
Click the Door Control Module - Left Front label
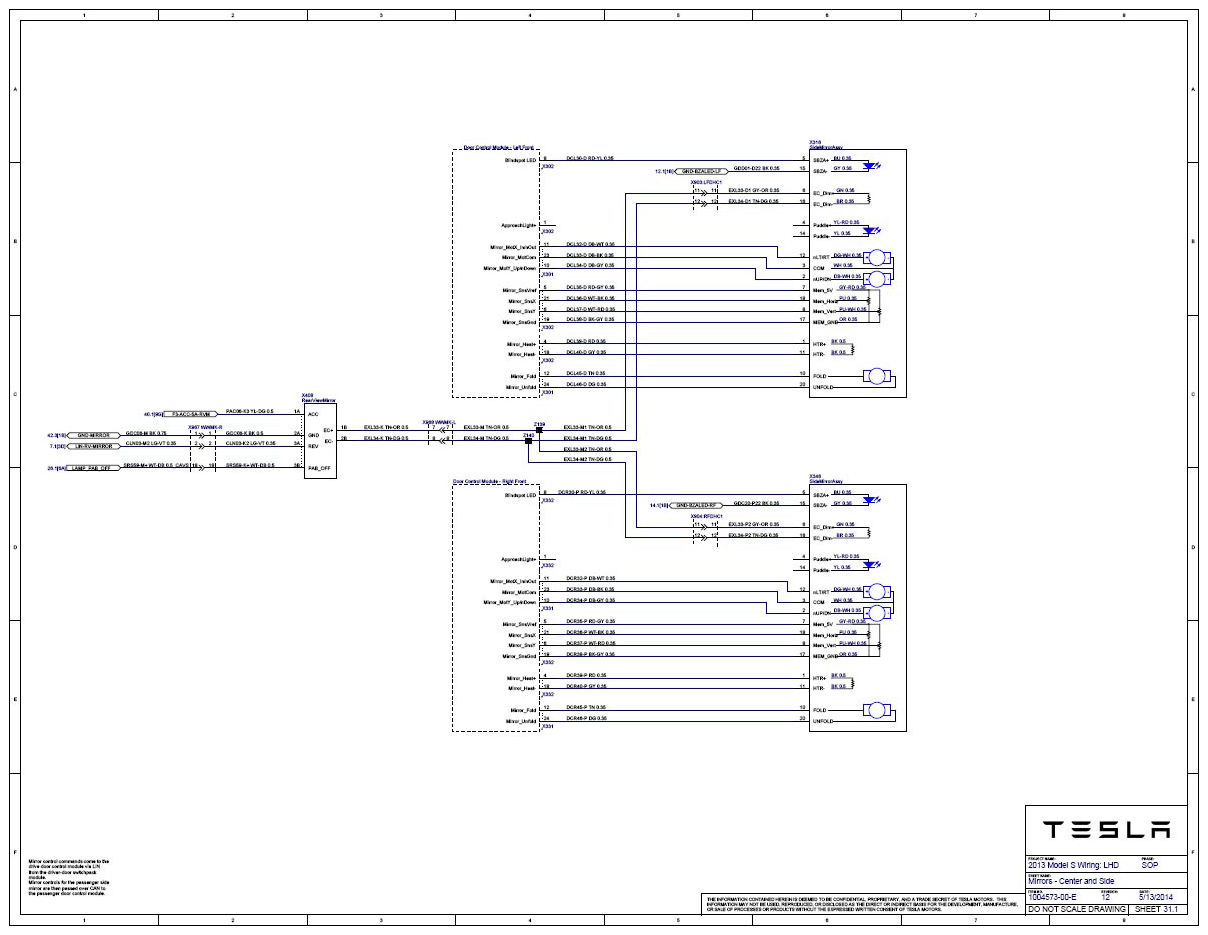pos(501,146)
